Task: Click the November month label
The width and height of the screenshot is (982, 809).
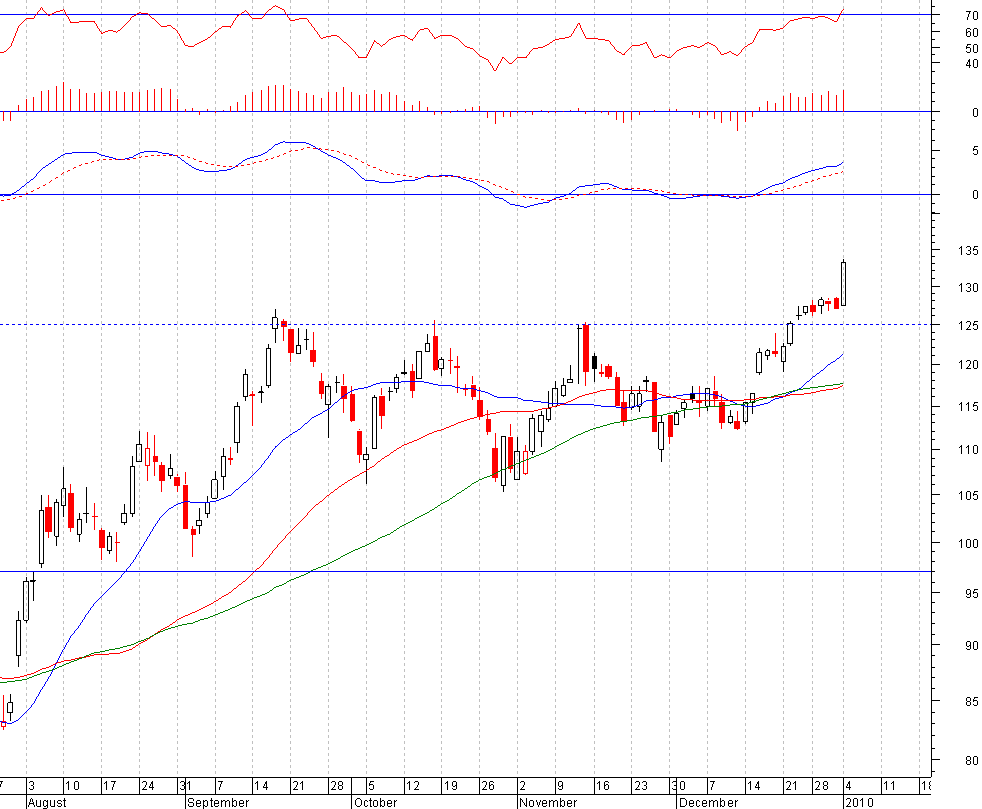Action: [548, 802]
